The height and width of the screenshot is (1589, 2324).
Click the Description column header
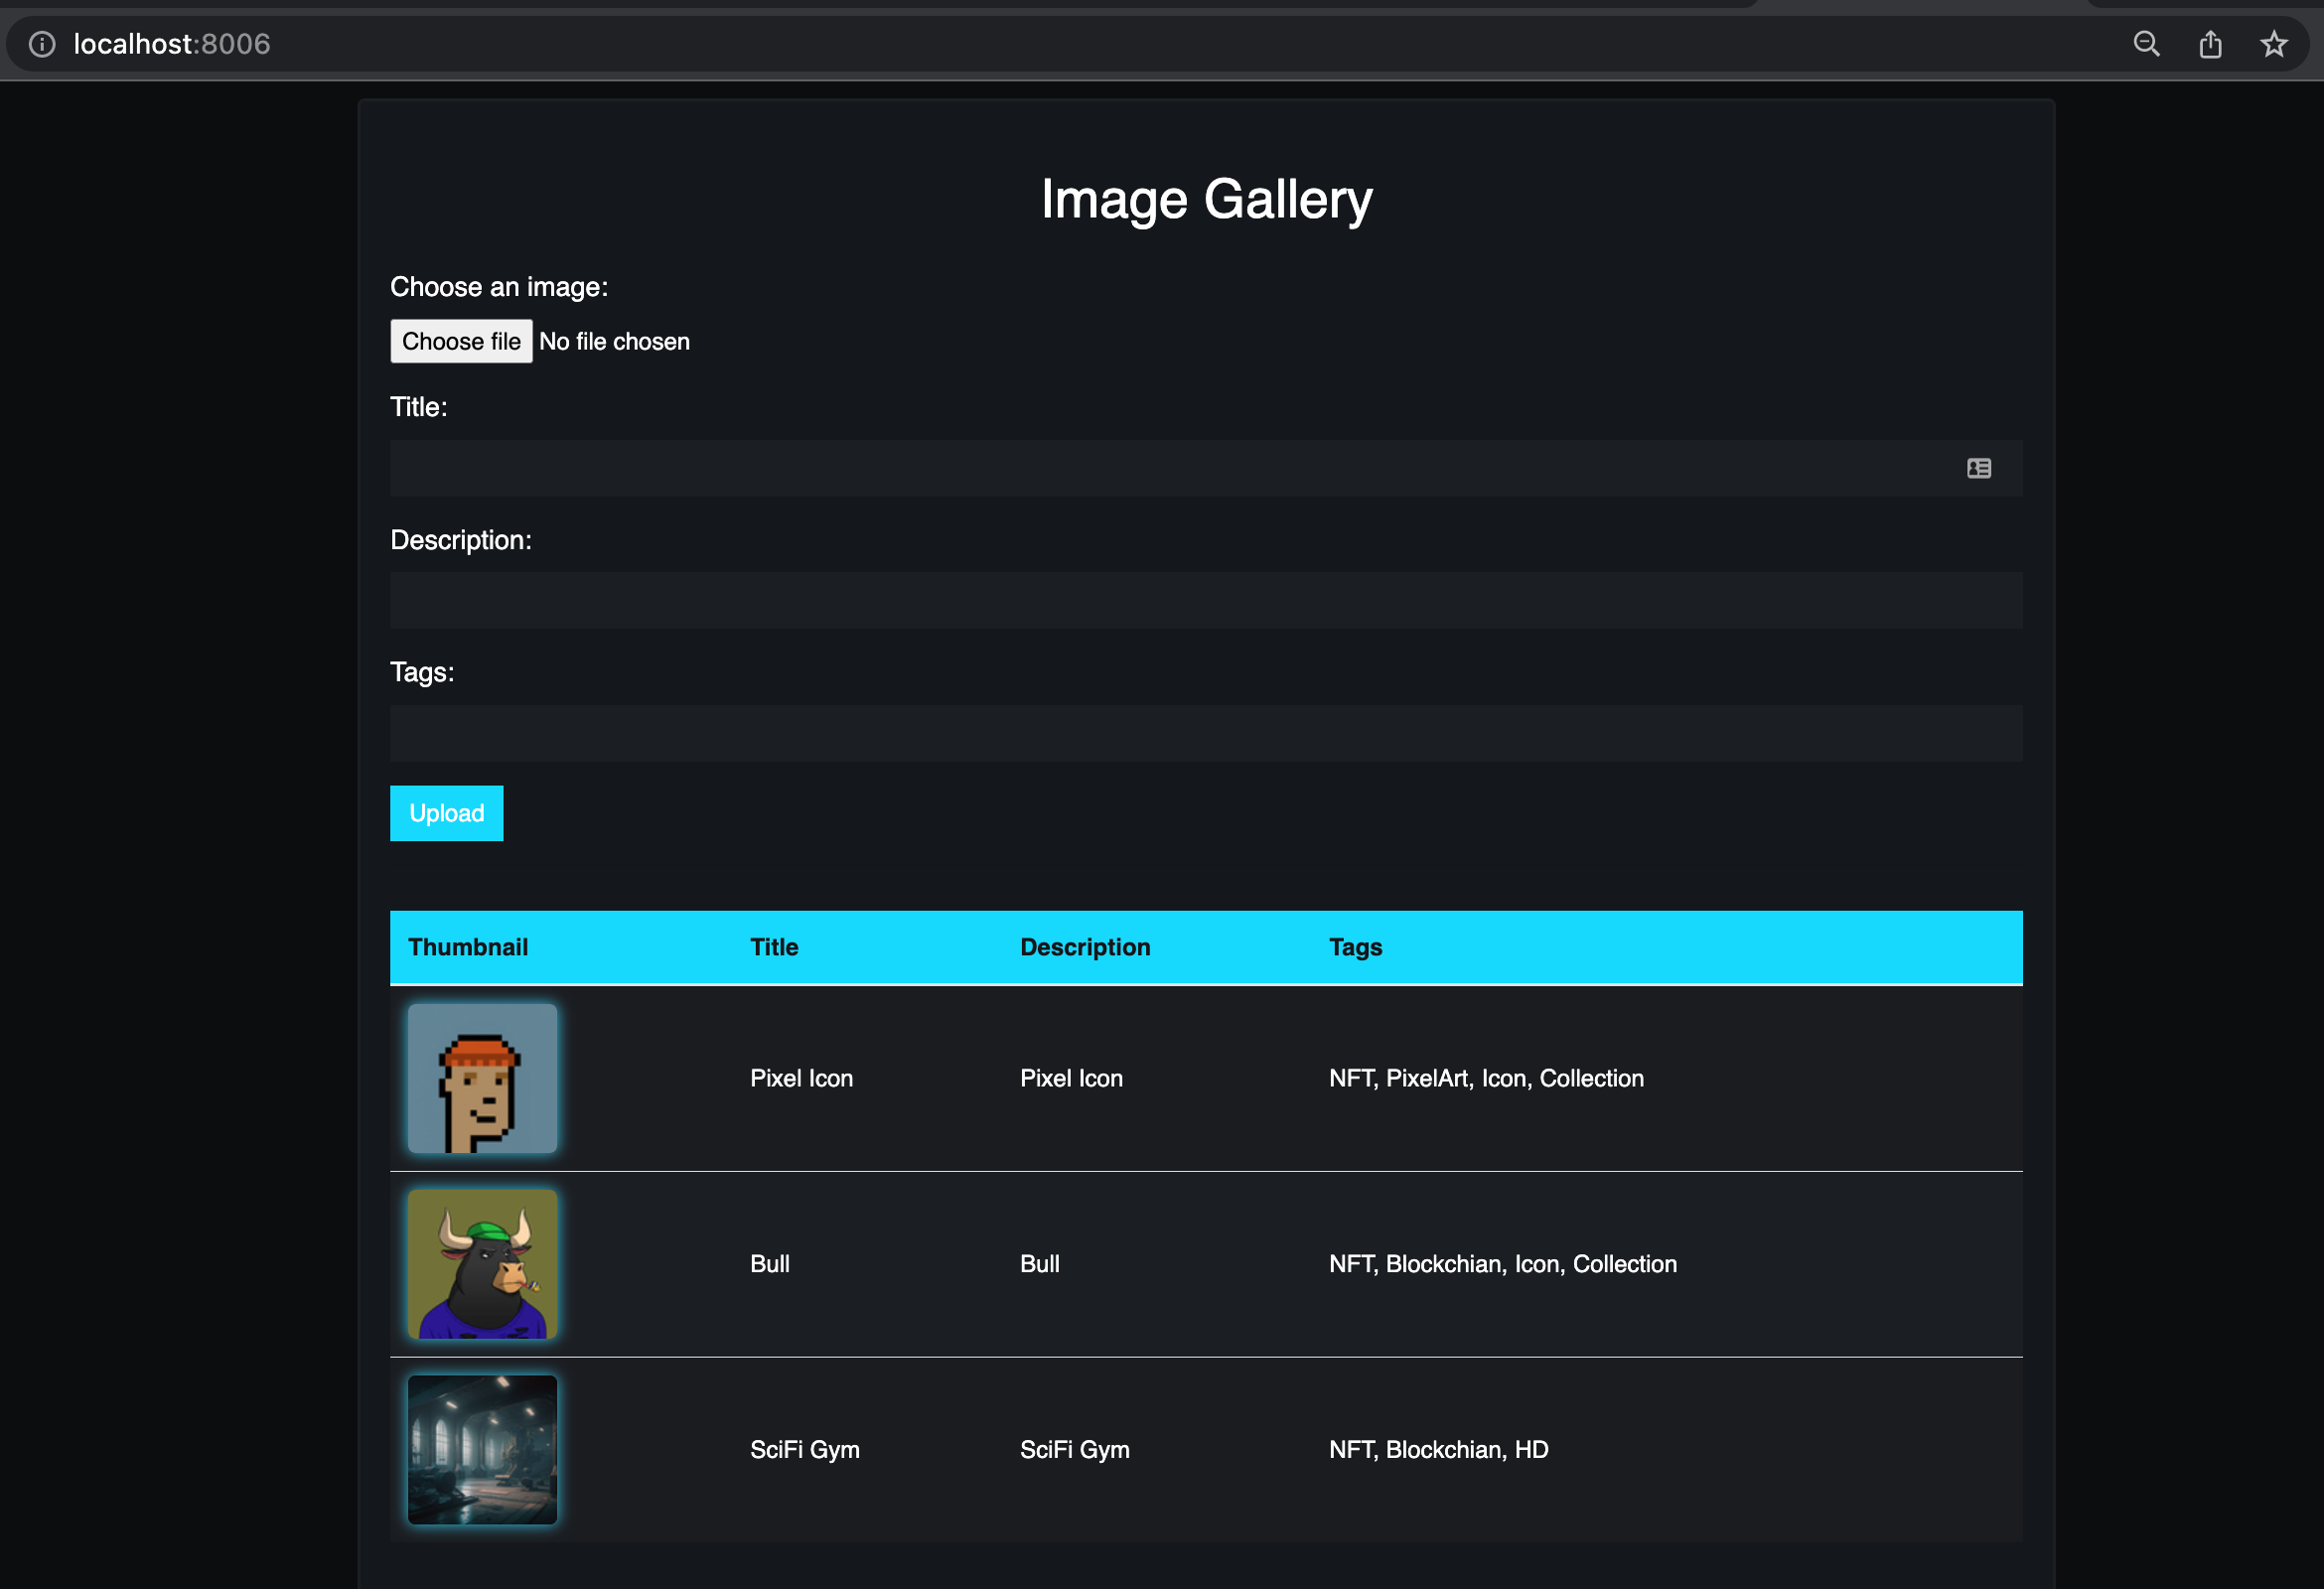tap(1085, 947)
